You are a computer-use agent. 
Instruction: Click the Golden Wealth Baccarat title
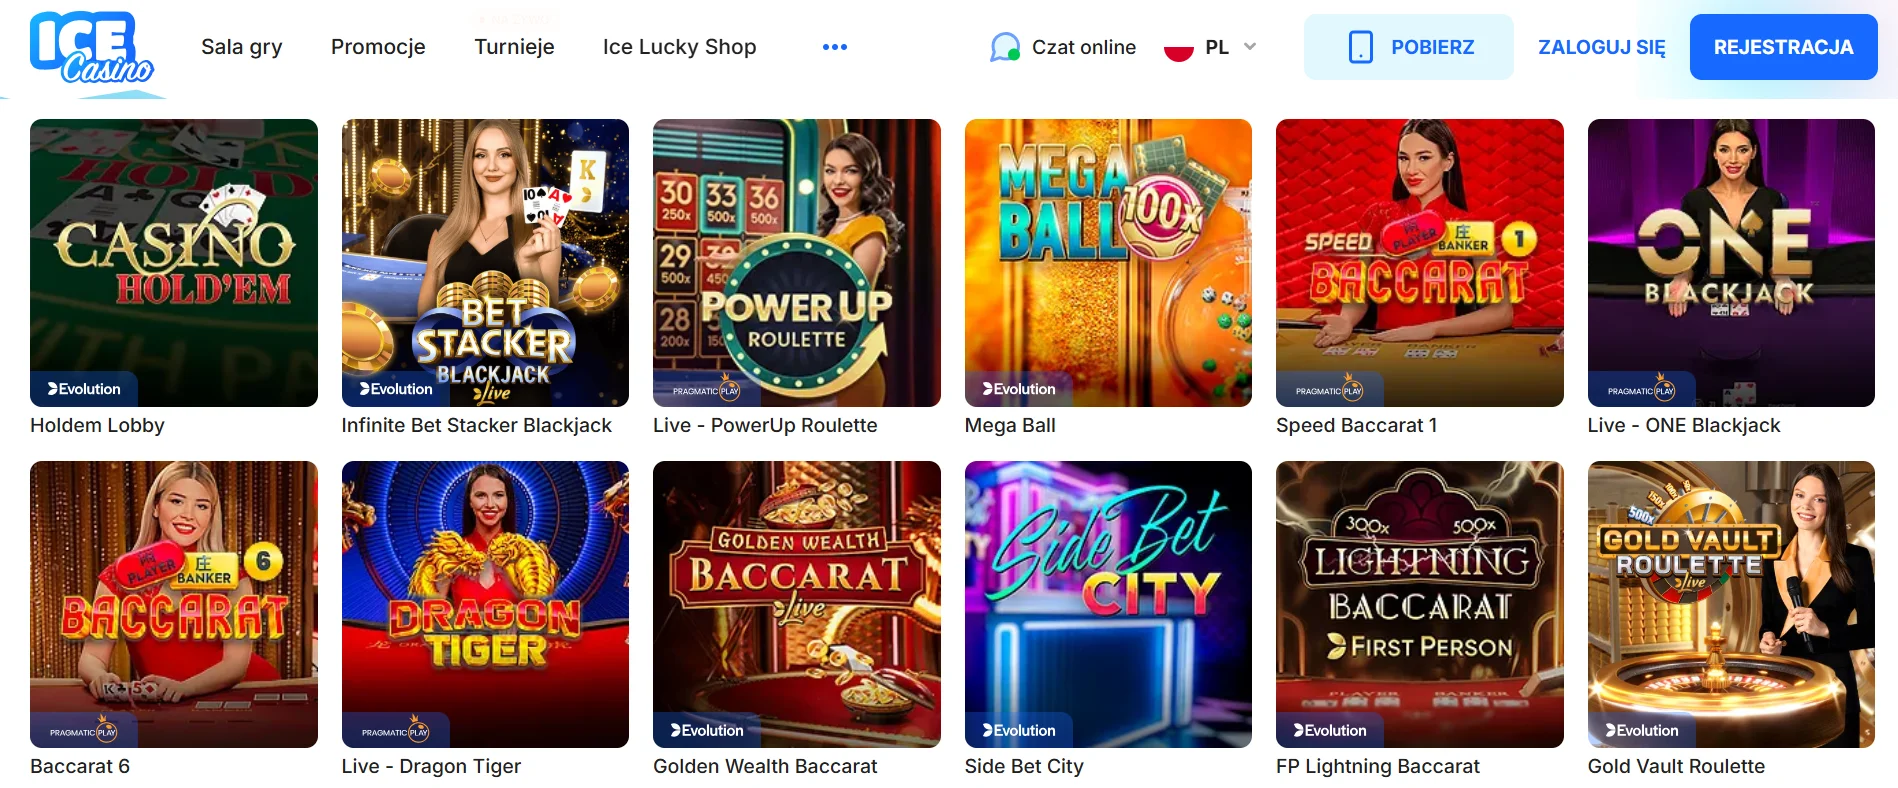tap(765, 766)
